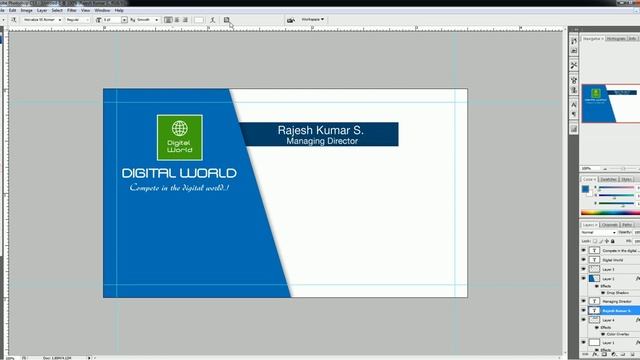Click the anti-aliasing aa icon
The width and height of the screenshot is (640, 360).
pos(133,20)
